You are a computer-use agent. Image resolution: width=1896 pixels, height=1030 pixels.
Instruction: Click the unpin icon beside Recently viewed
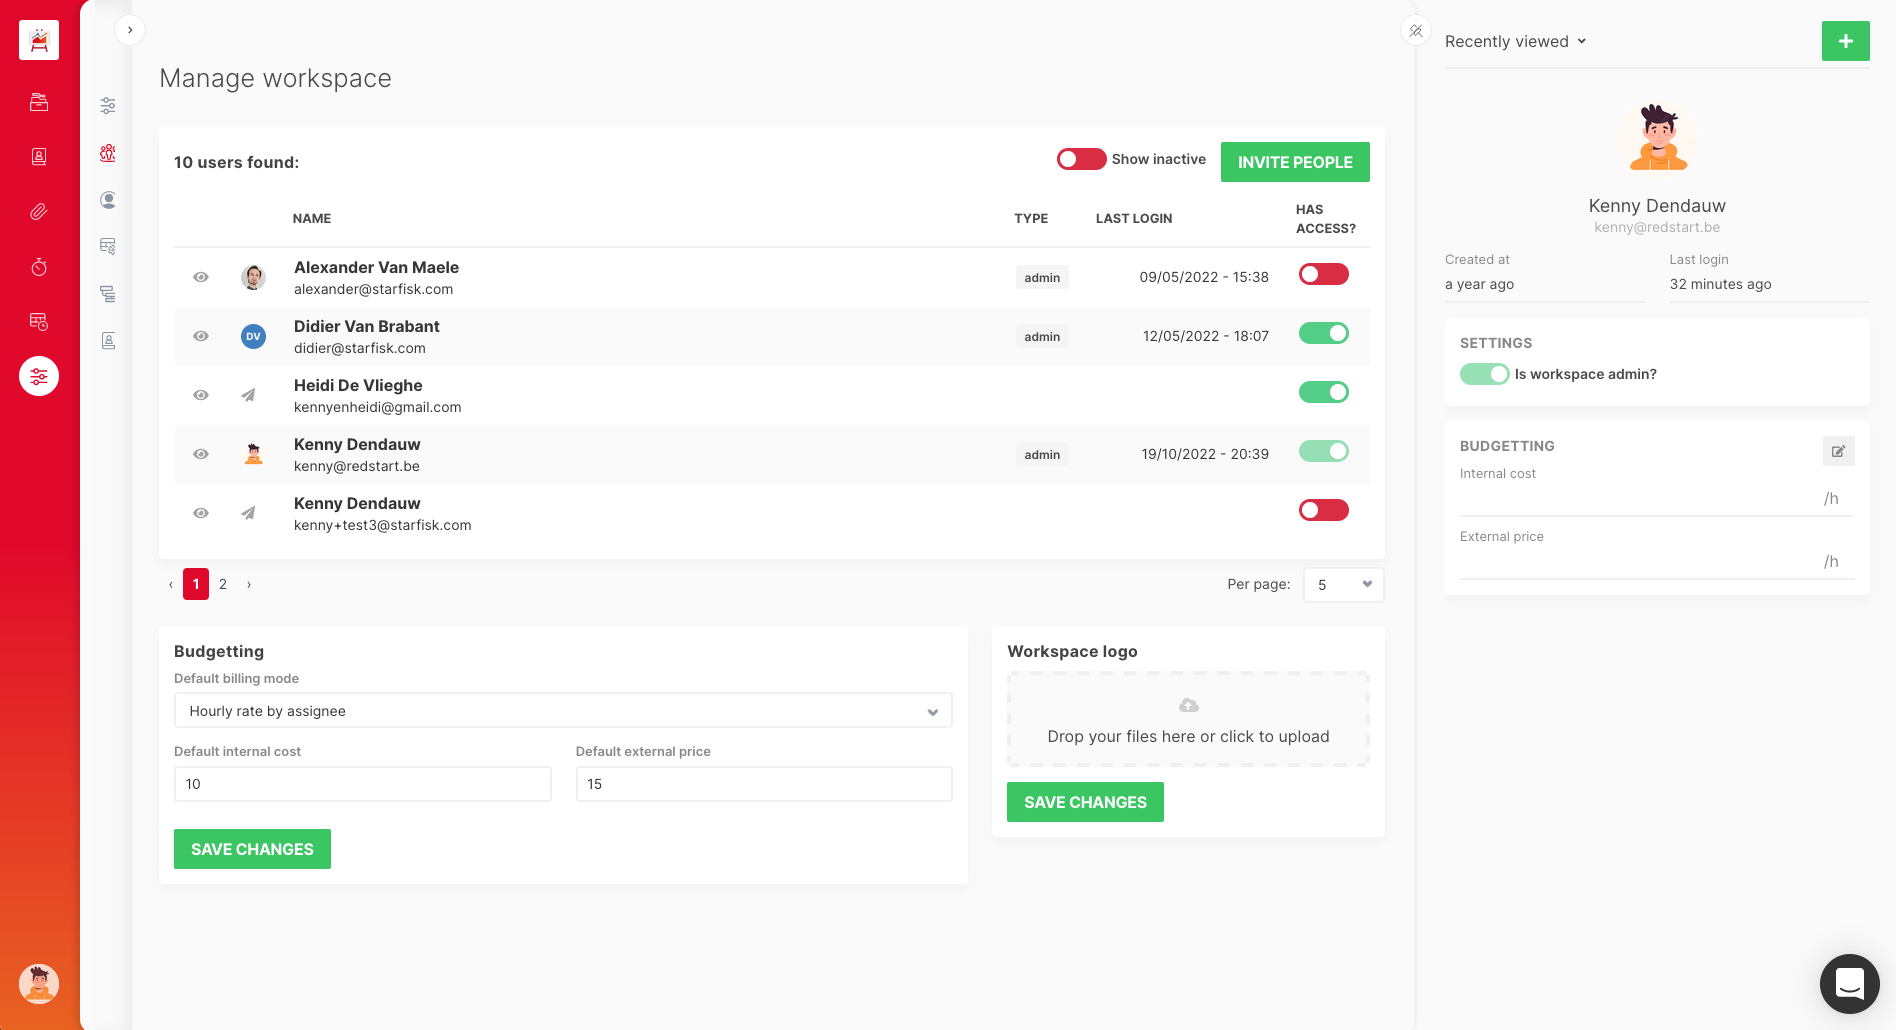click(x=1416, y=31)
